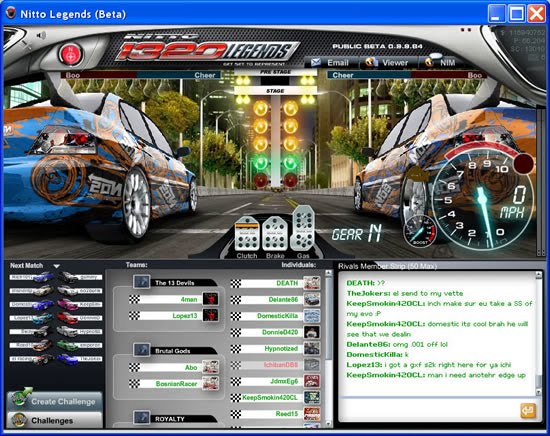550x436 pixels.
Task: Click the chat scroll-up arrow
Action: point(539,276)
